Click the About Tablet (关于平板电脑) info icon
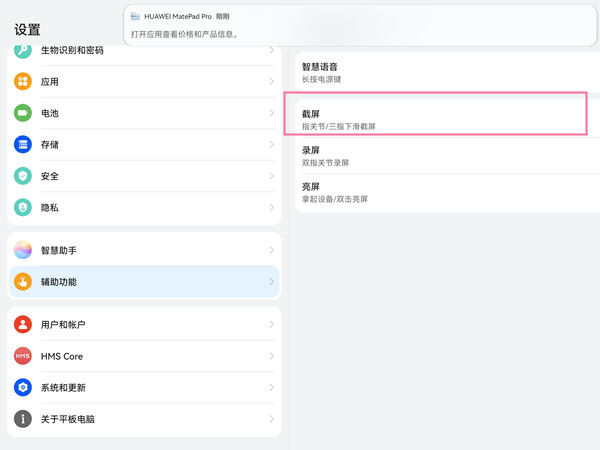 (23, 419)
